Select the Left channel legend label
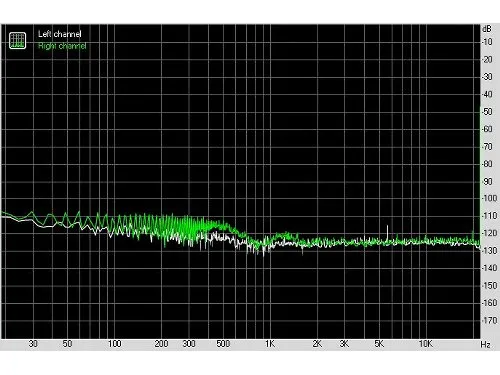 click(60, 34)
